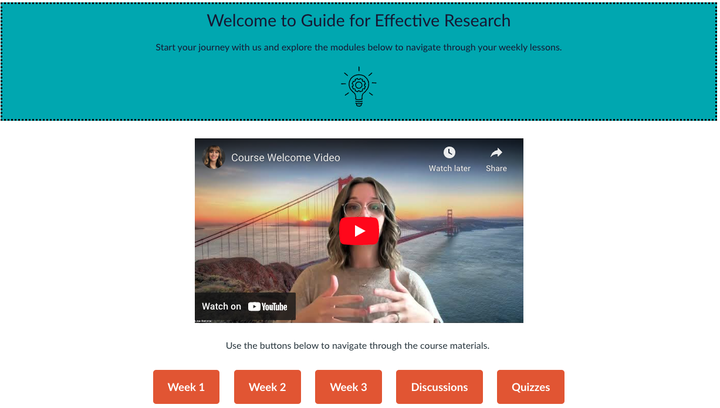
Task: Click the 'Watch later' text label
Action: pyautogui.click(x=450, y=168)
